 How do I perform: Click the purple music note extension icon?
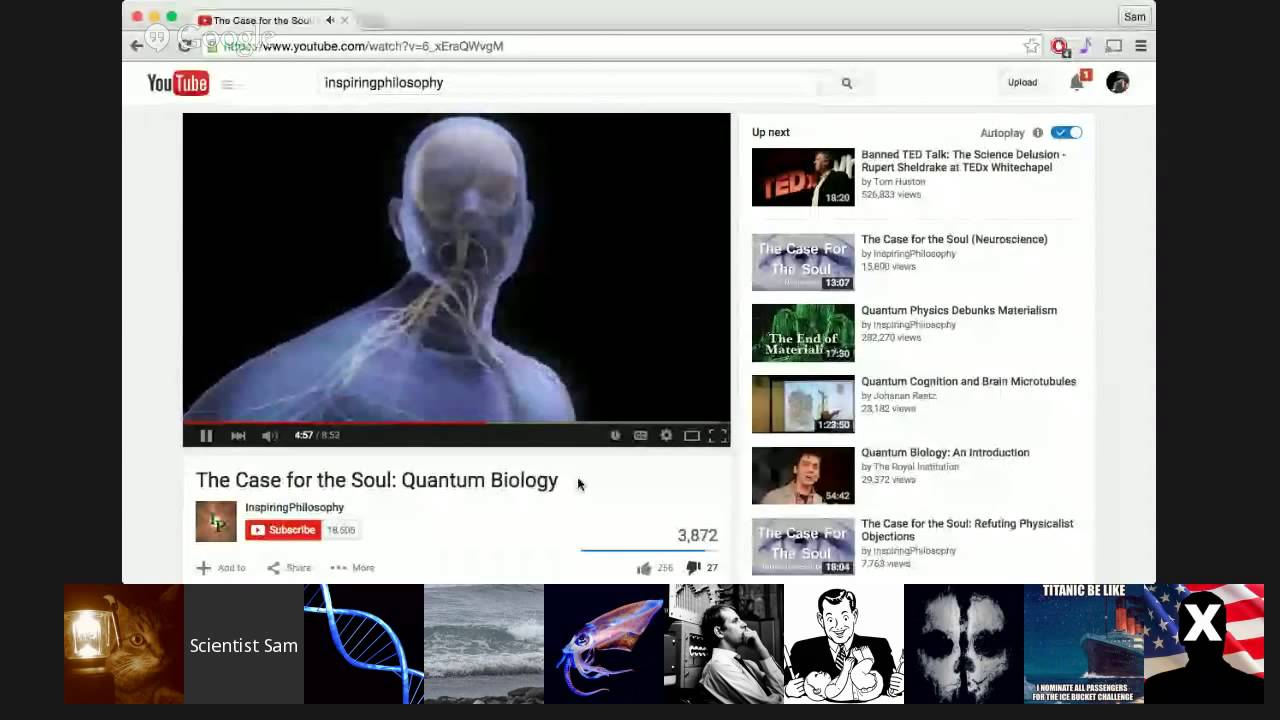coord(1086,46)
